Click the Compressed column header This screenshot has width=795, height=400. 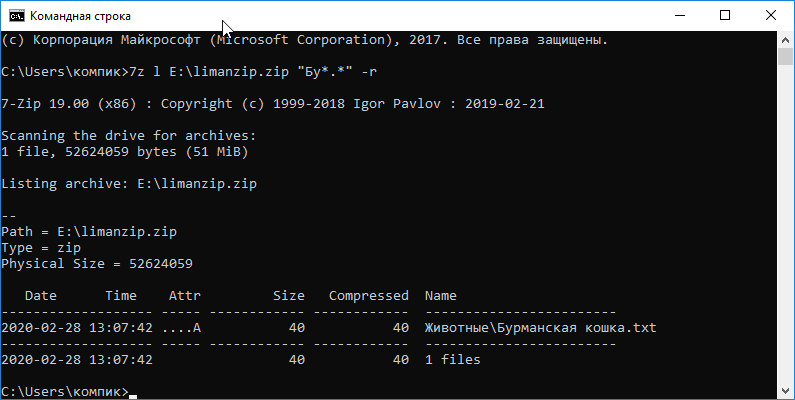[369, 296]
